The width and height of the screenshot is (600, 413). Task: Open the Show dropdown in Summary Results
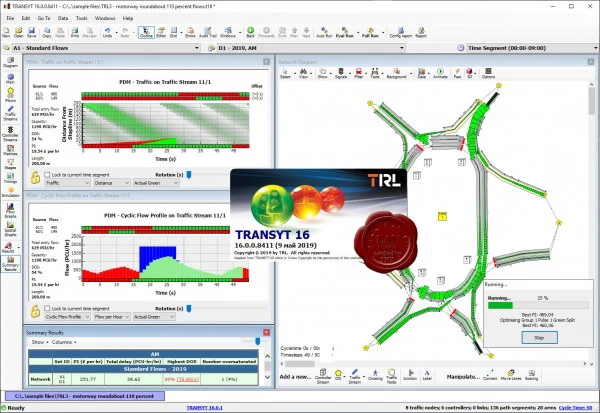[39, 342]
